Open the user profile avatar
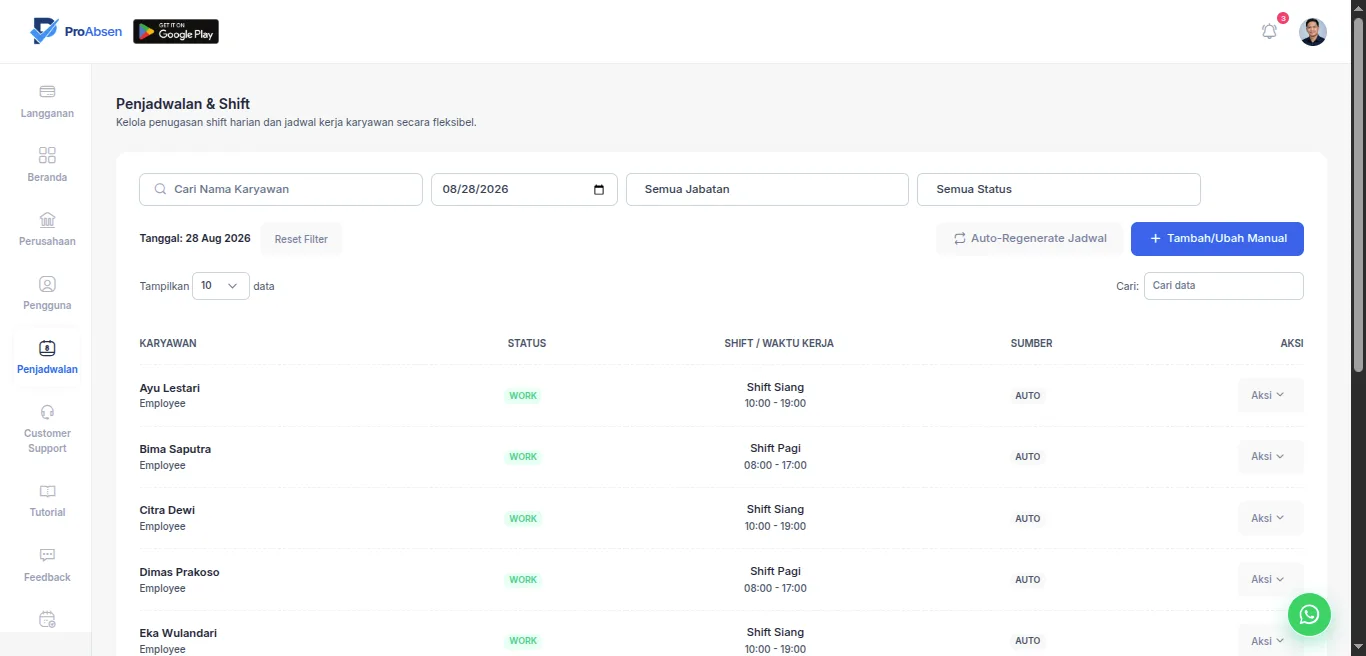Viewport: 1366px width, 656px height. pyautogui.click(x=1313, y=32)
